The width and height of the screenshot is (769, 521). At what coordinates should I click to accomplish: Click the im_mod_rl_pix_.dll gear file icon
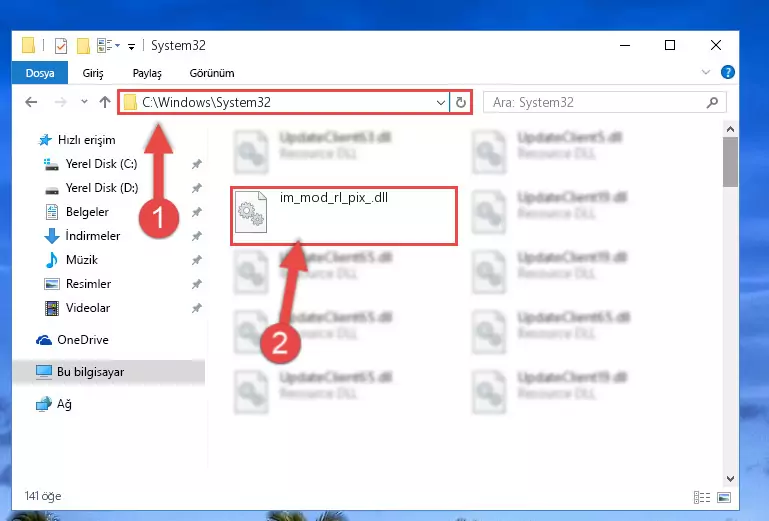tap(251, 212)
